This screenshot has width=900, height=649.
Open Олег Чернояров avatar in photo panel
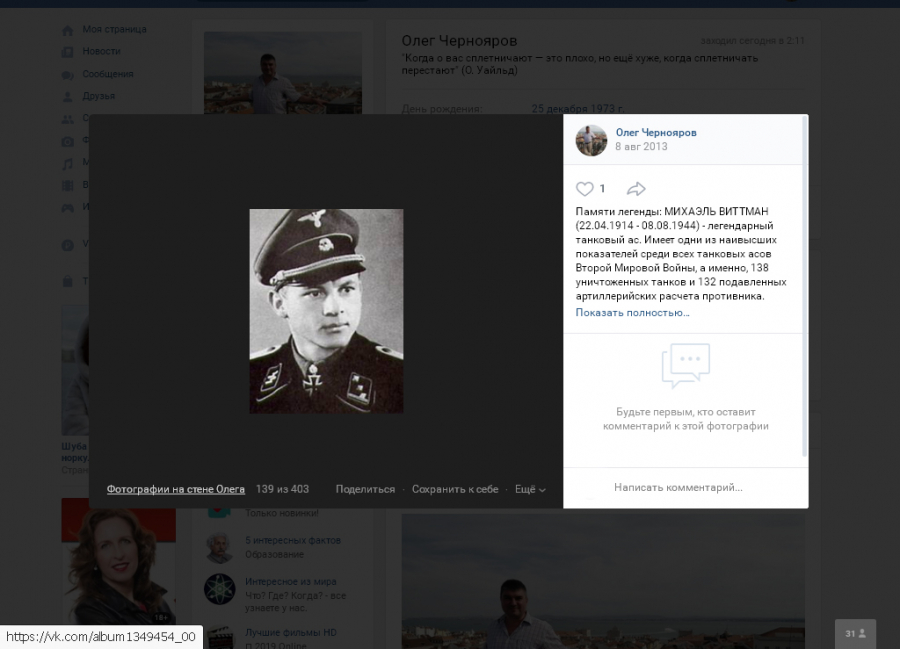tap(591, 140)
